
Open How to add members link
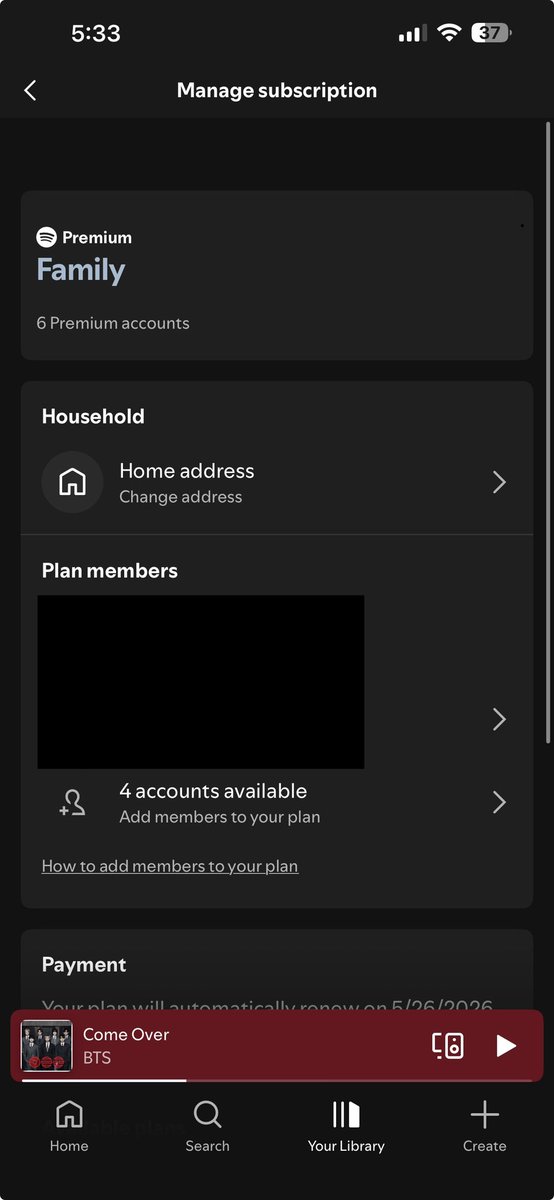point(170,866)
